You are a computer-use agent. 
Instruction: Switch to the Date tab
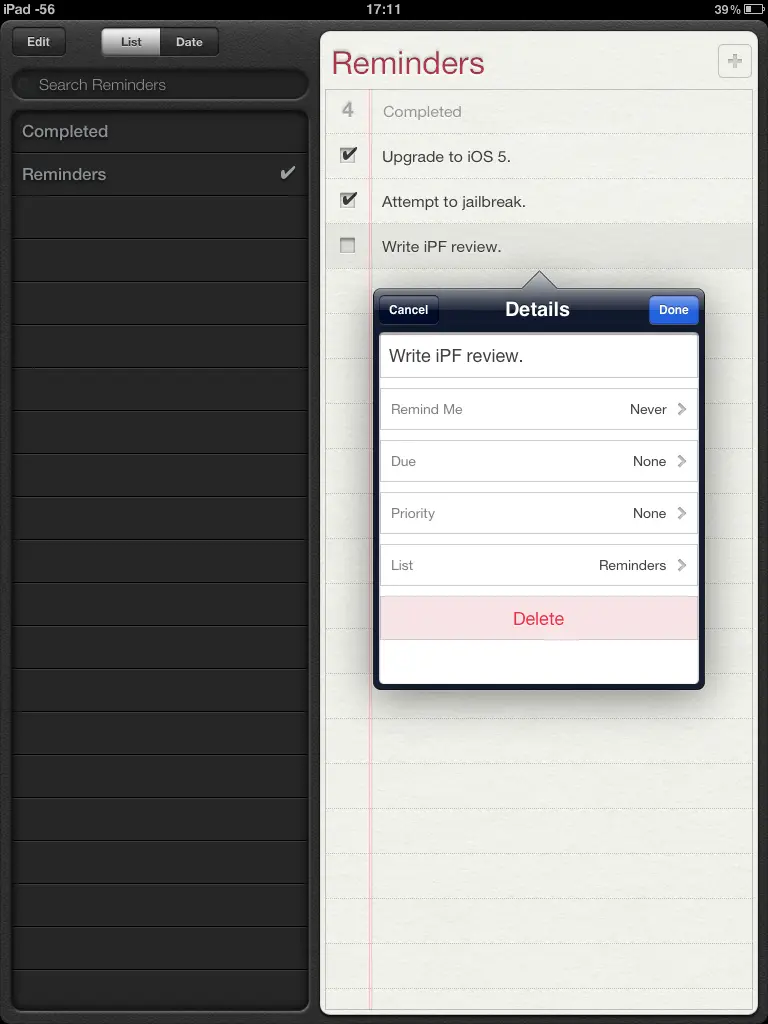point(189,42)
